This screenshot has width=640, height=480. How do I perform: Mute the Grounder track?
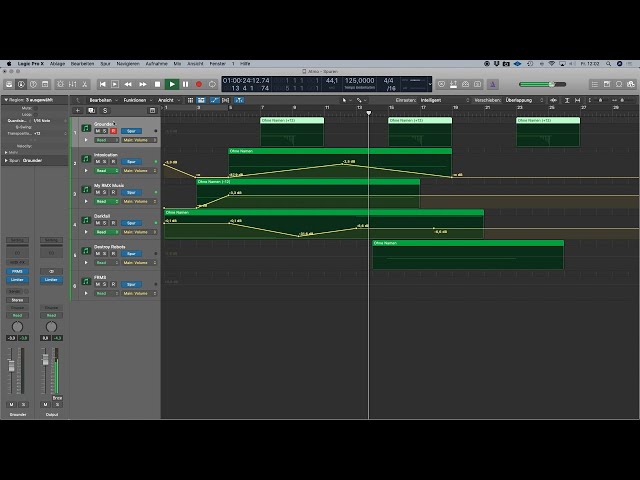click(98, 131)
